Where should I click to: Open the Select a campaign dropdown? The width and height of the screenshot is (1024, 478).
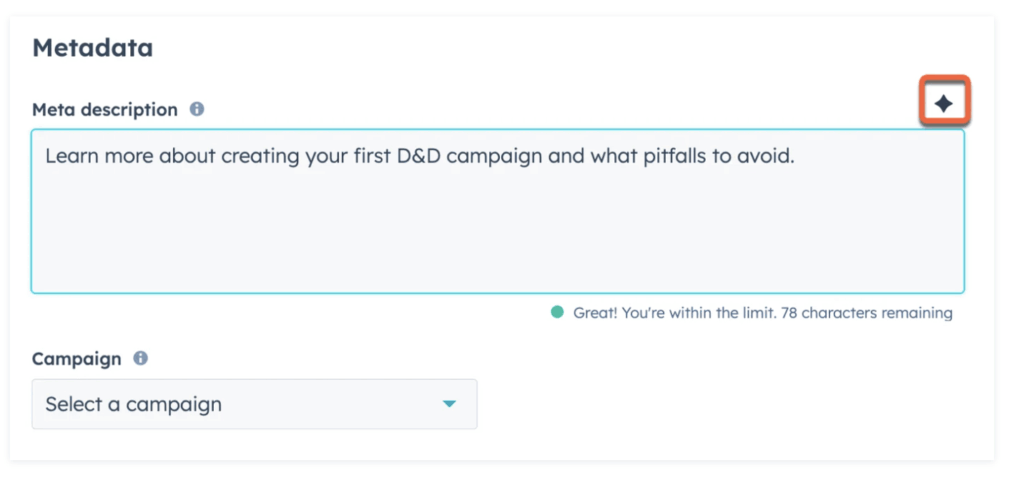click(254, 404)
